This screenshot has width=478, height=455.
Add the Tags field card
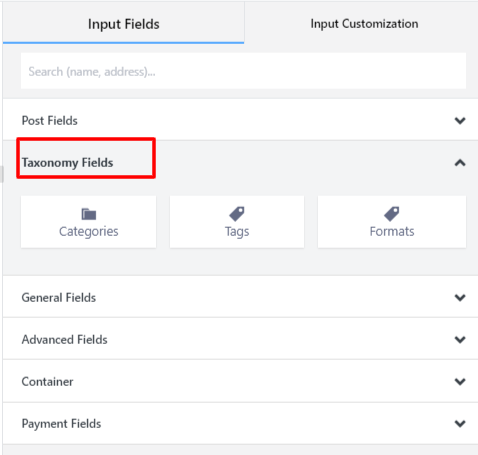click(237, 222)
